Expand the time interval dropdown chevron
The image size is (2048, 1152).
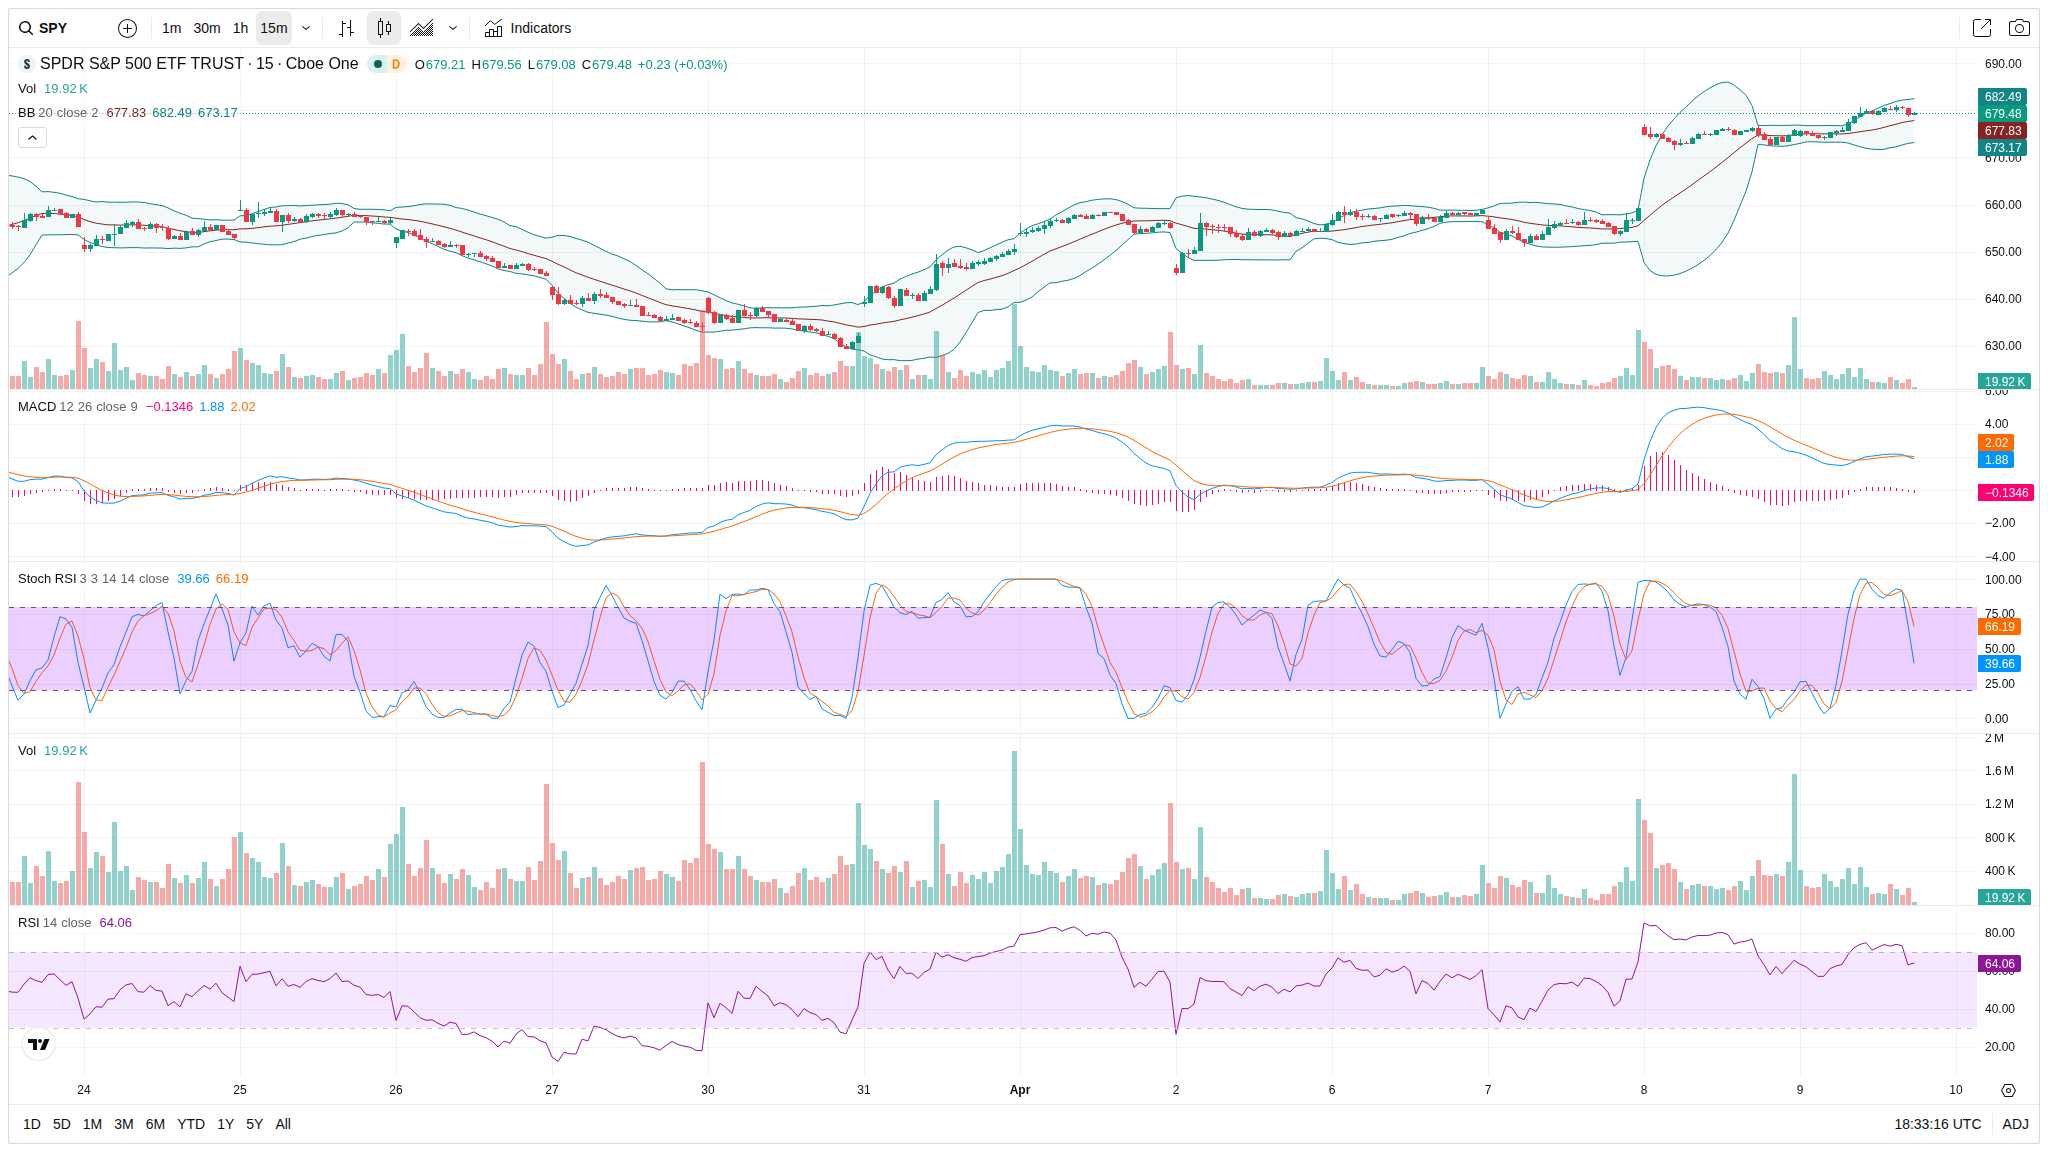[x=306, y=28]
